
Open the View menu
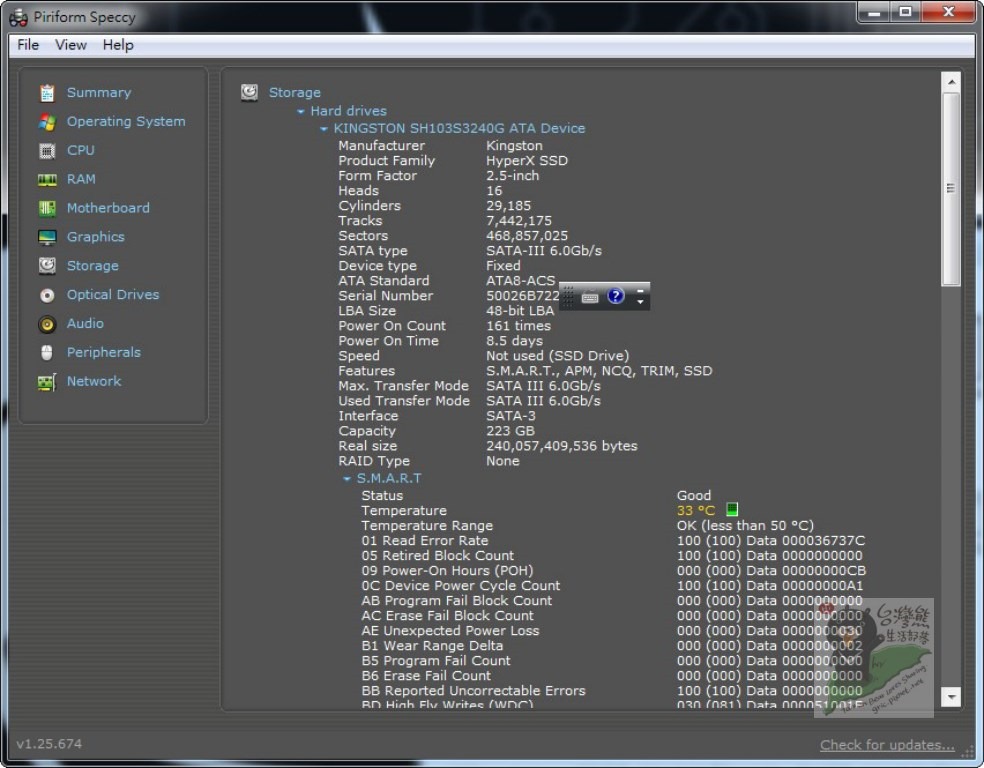(x=71, y=45)
